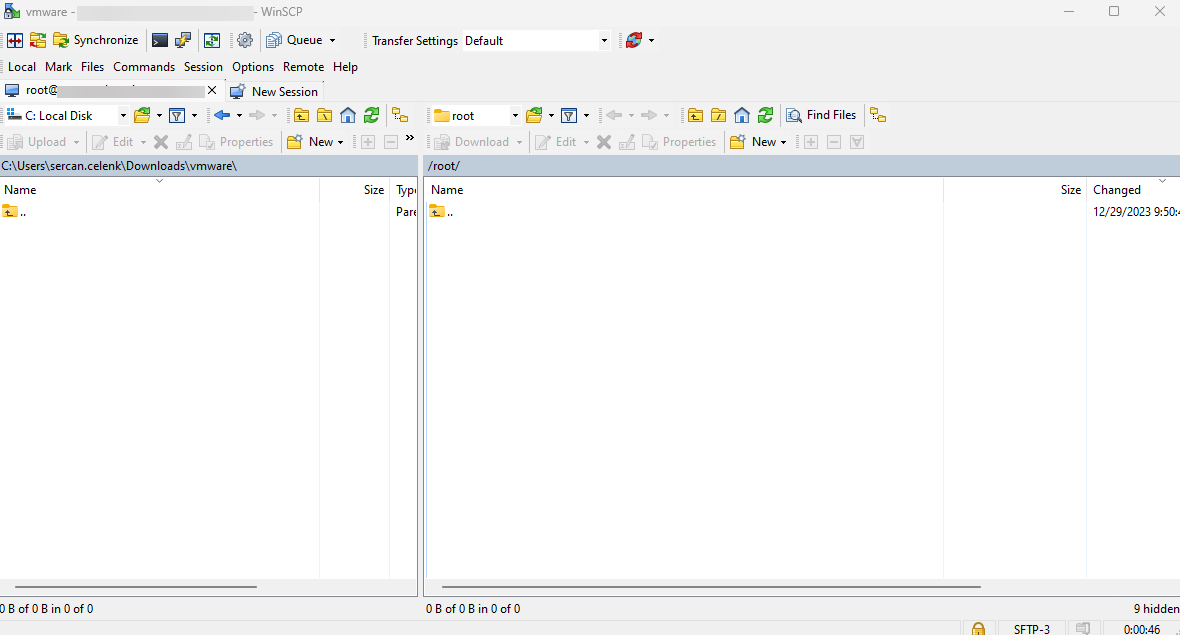Click the SFTP-3 protocol status label

pos(1032,629)
